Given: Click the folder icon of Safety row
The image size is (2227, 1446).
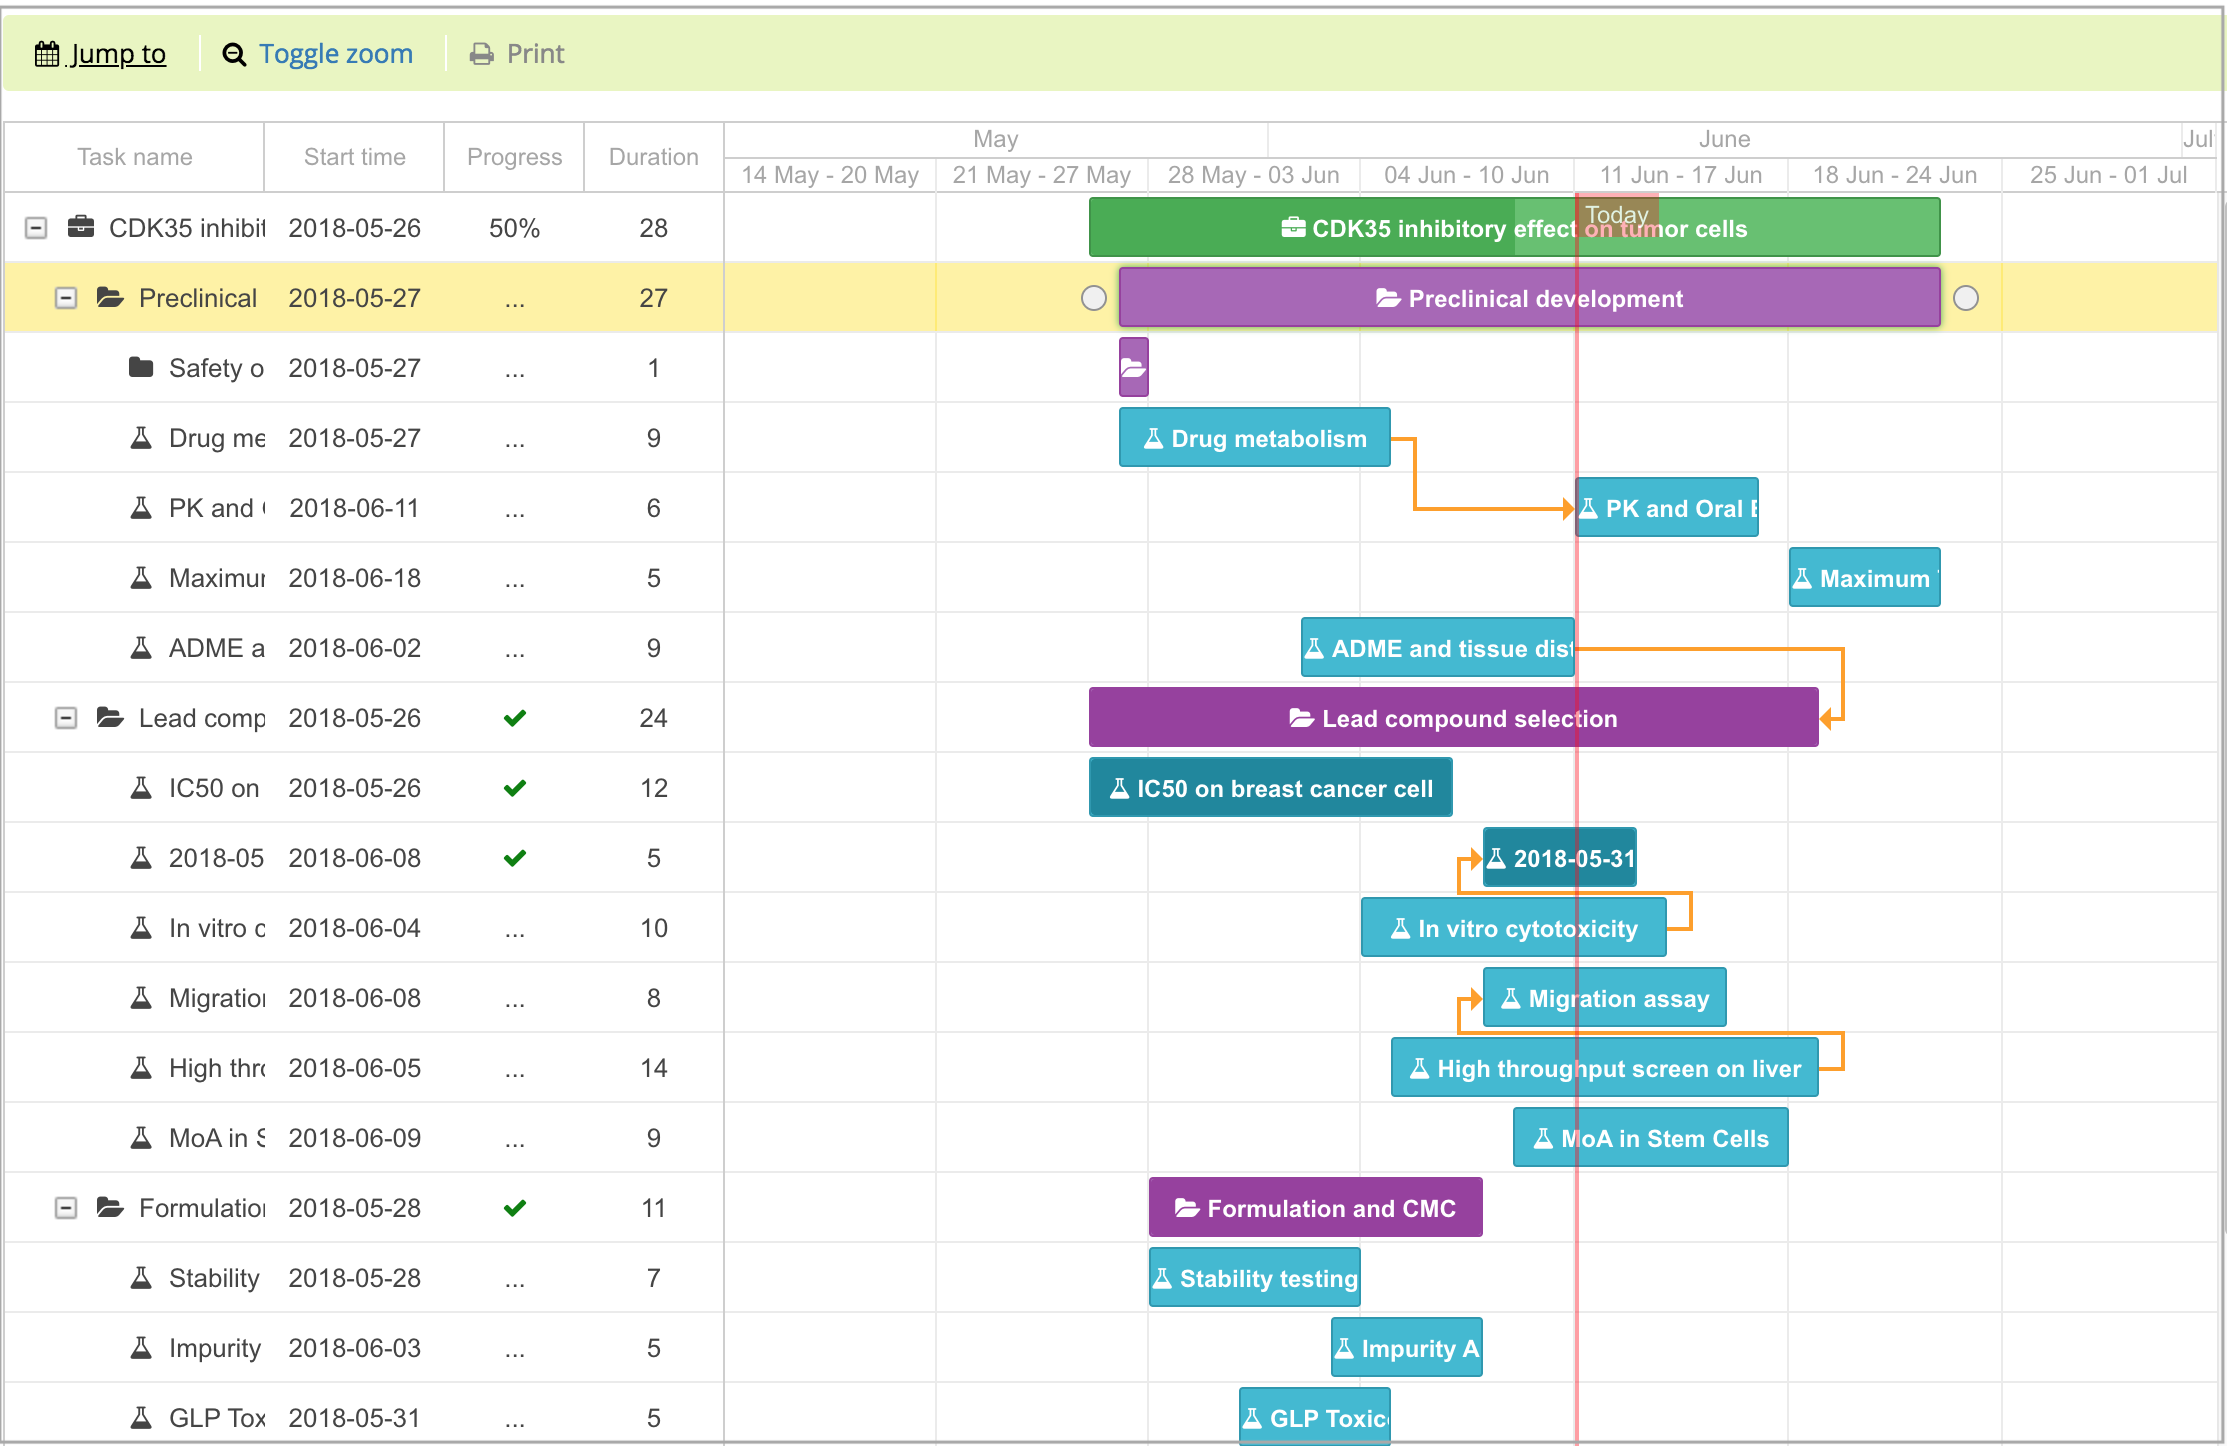Looking at the screenshot, I should click(141, 367).
